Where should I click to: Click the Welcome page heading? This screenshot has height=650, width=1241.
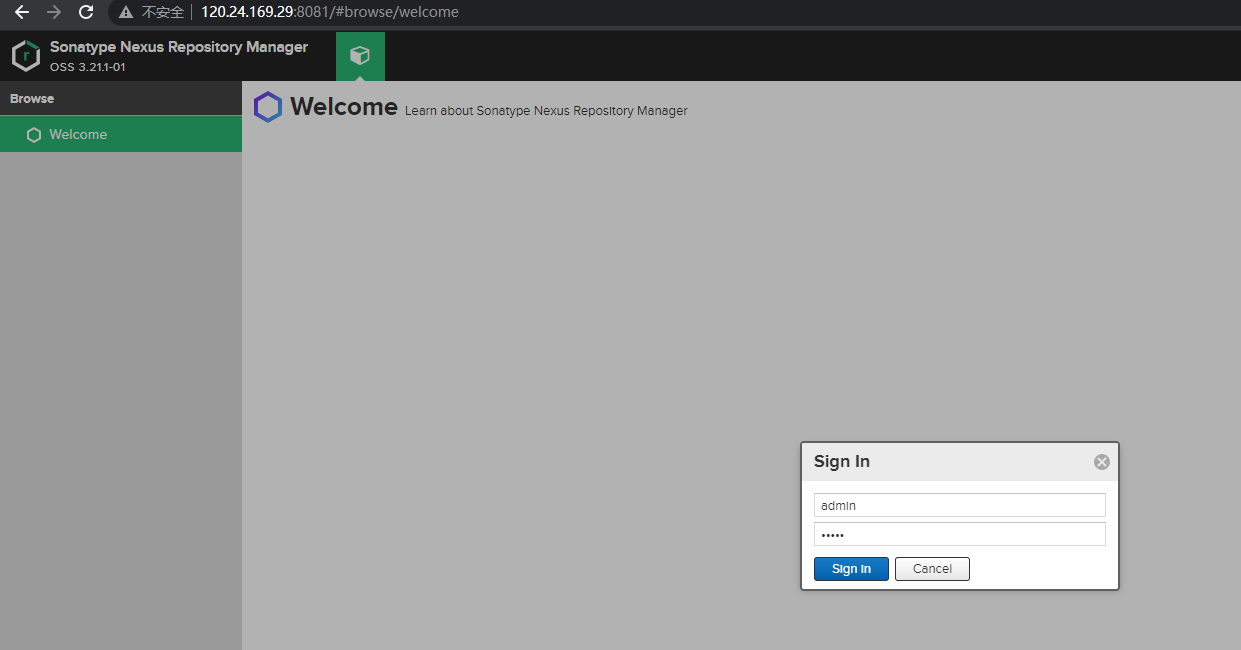pyautogui.click(x=344, y=107)
